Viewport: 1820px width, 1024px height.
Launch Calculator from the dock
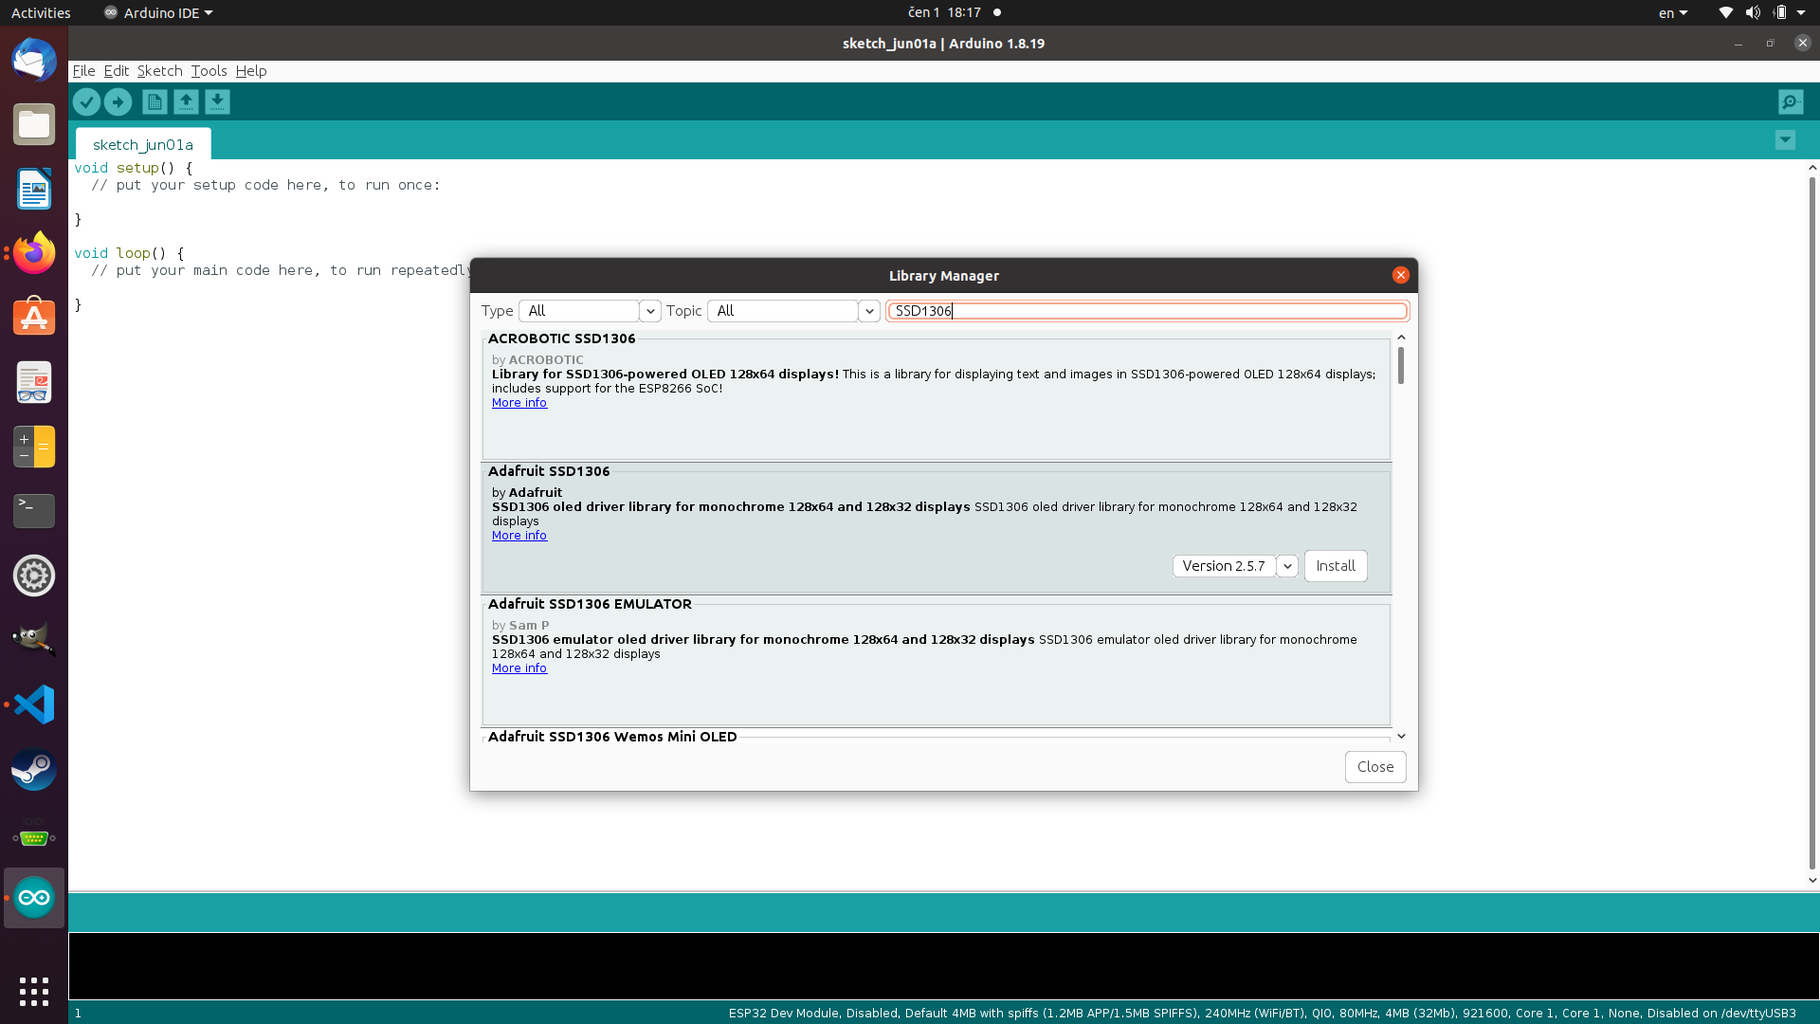point(34,447)
